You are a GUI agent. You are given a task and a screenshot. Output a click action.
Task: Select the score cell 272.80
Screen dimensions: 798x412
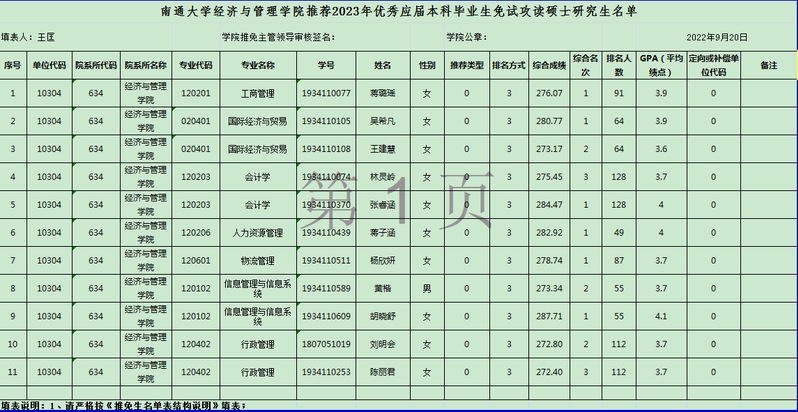pos(550,344)
